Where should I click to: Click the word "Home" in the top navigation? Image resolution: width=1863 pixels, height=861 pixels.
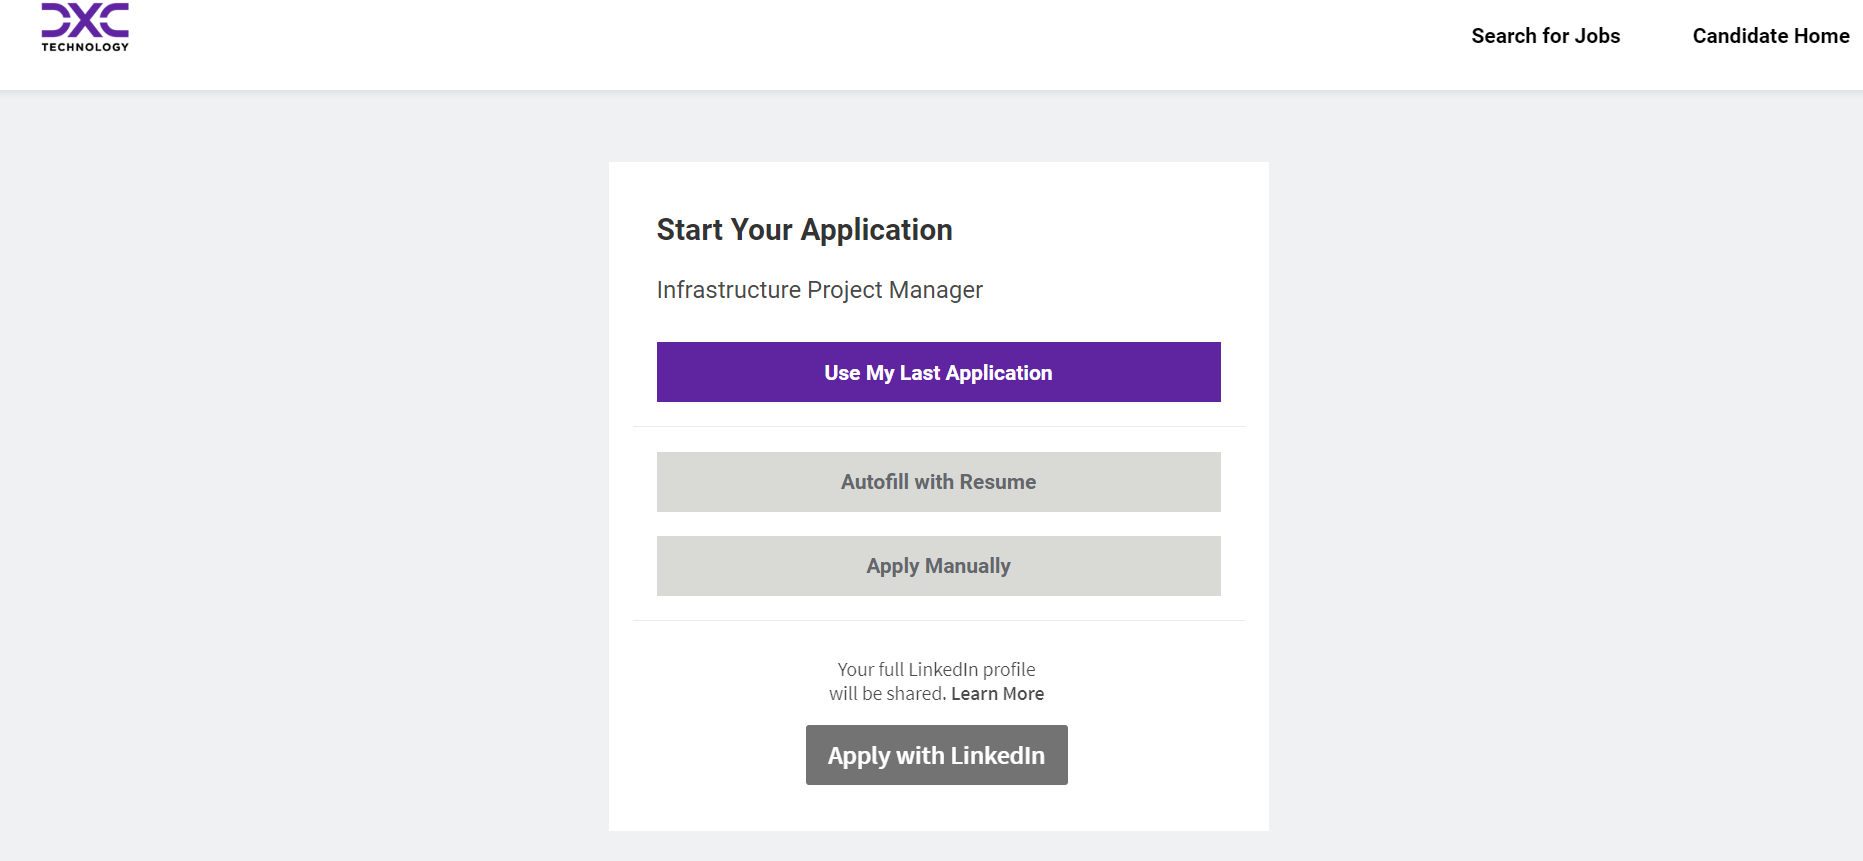[x=1821, y=36]
